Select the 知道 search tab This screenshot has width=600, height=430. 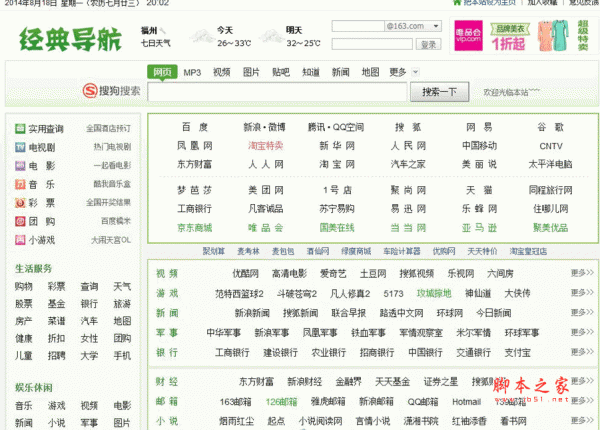point(311,72)
